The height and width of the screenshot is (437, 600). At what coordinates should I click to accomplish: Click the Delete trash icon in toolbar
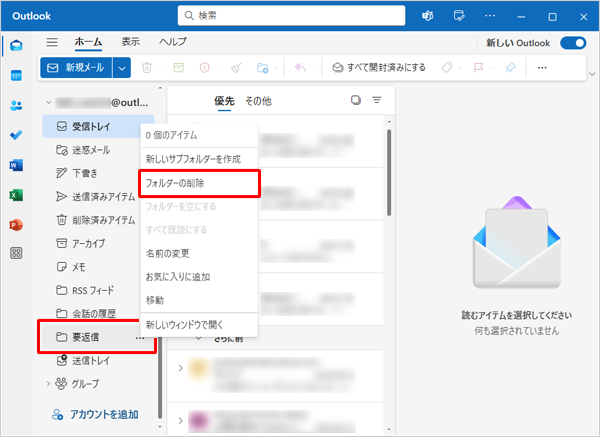pos(147,68)
